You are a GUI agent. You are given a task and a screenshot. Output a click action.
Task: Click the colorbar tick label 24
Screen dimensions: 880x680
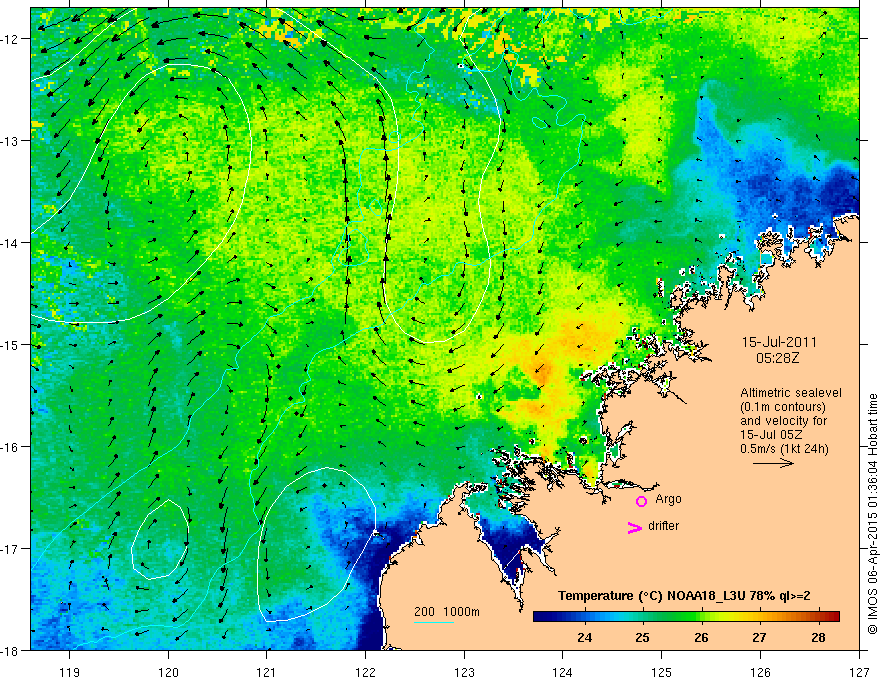pyautogui.click(x=584, y=637)
